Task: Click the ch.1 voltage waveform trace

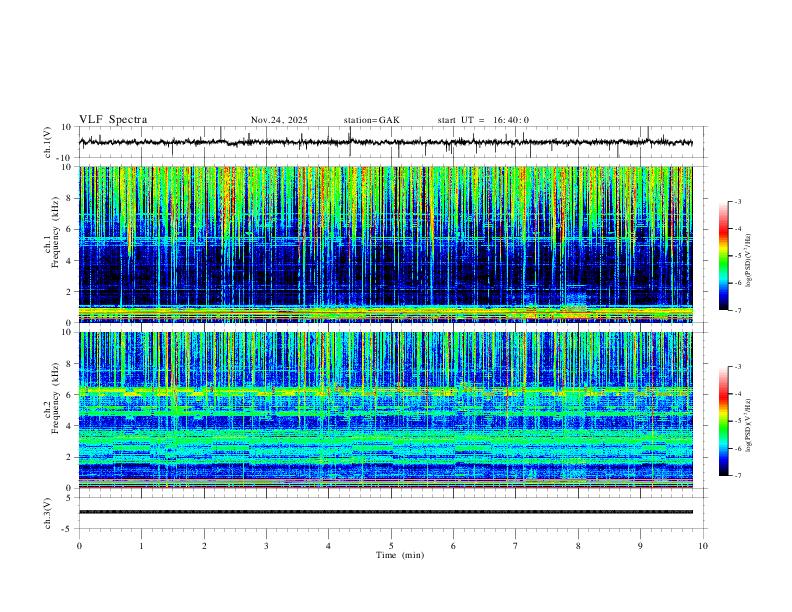Action: click(x=385, y=142)
